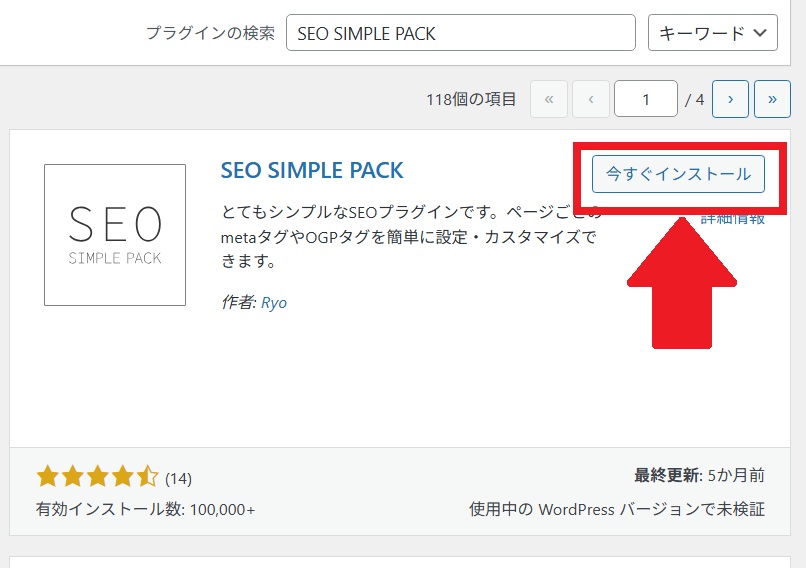Click the プラグインの検索 label
806x568 pixels.
[211, 33]
